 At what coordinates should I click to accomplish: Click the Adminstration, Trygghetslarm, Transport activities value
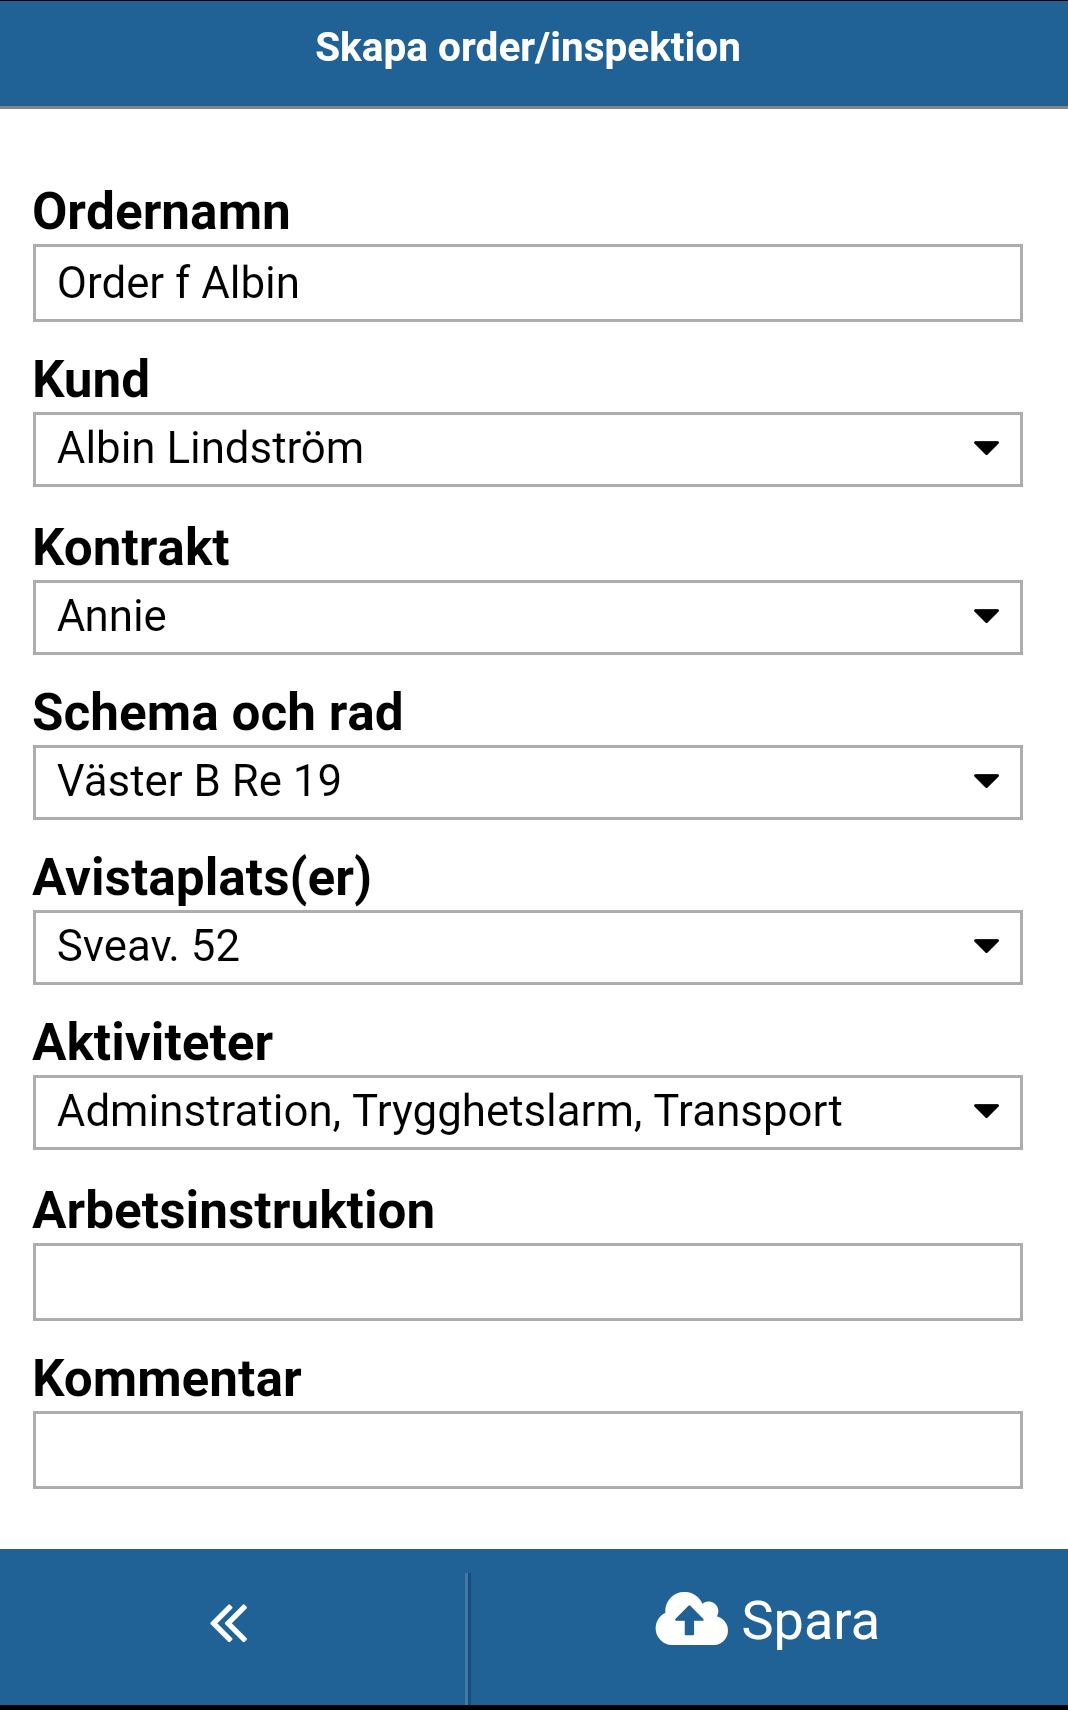tap(450, 1111)
